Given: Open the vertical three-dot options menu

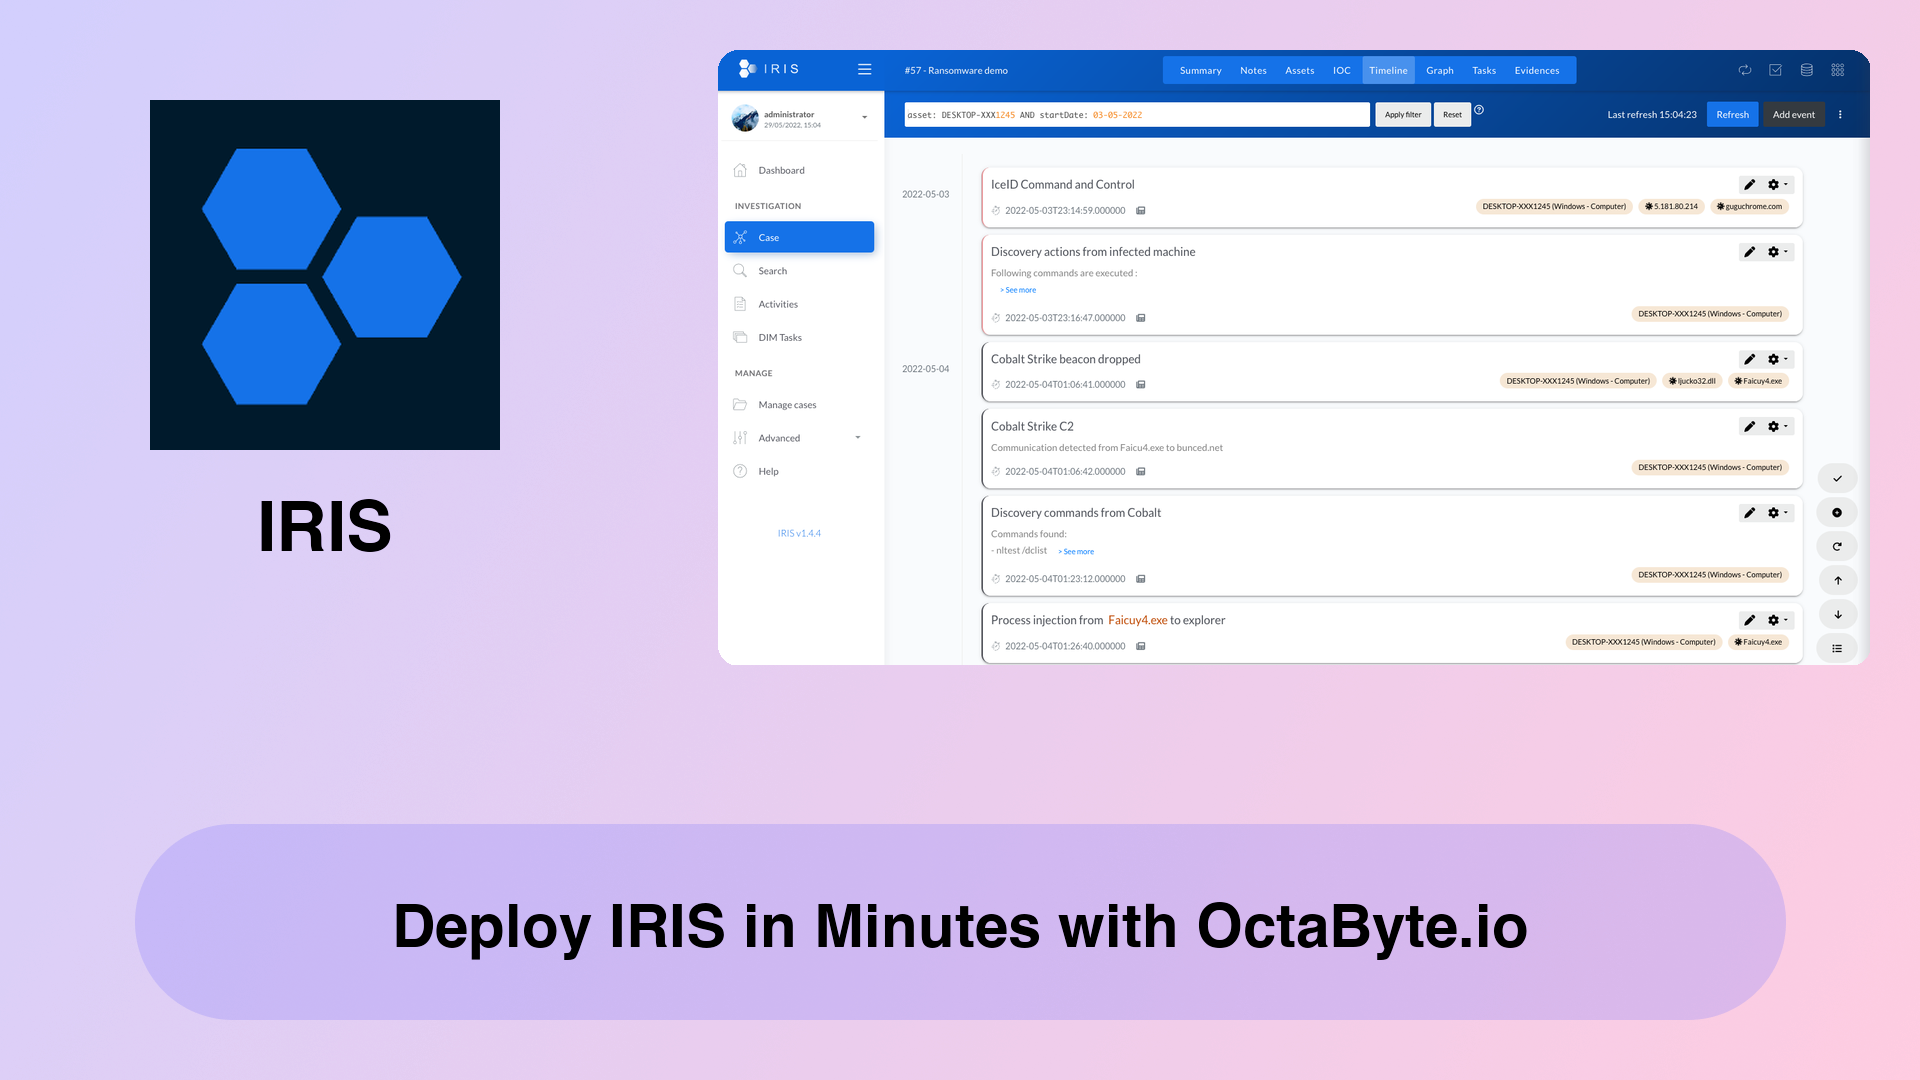Looking at the screenshot, I should tap(1840, 115).
